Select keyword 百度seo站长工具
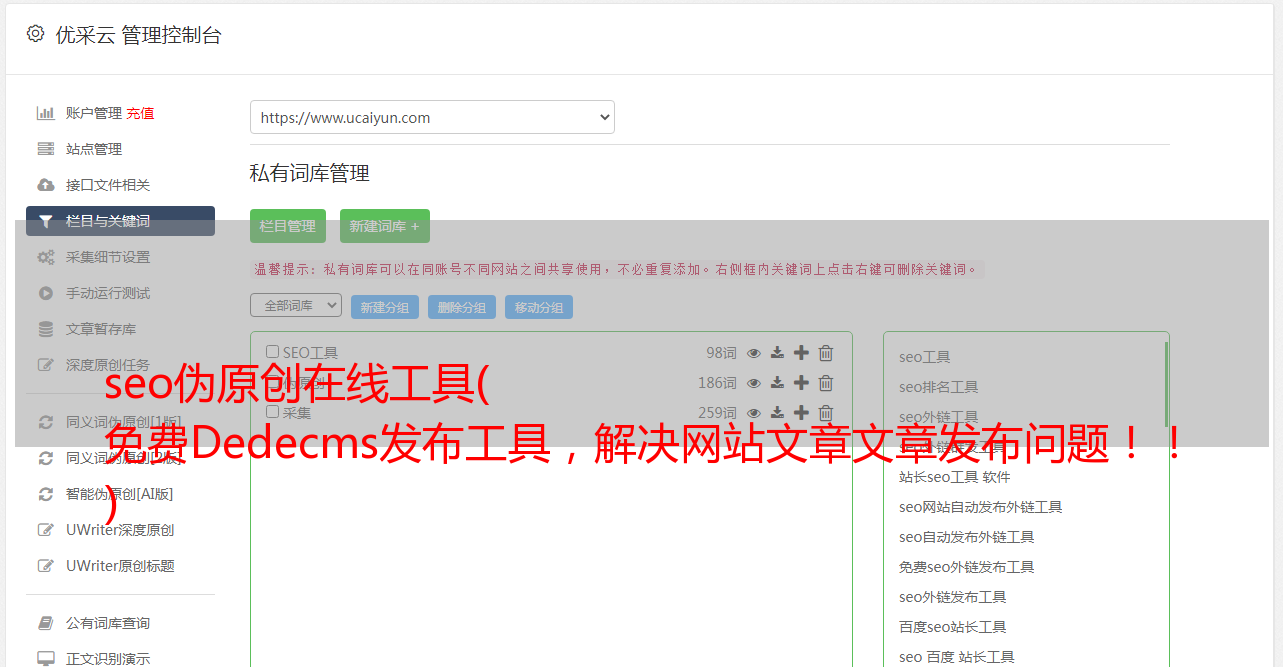Image resolution: width=1283 pixels, height=667 pixels. point(952,627)
